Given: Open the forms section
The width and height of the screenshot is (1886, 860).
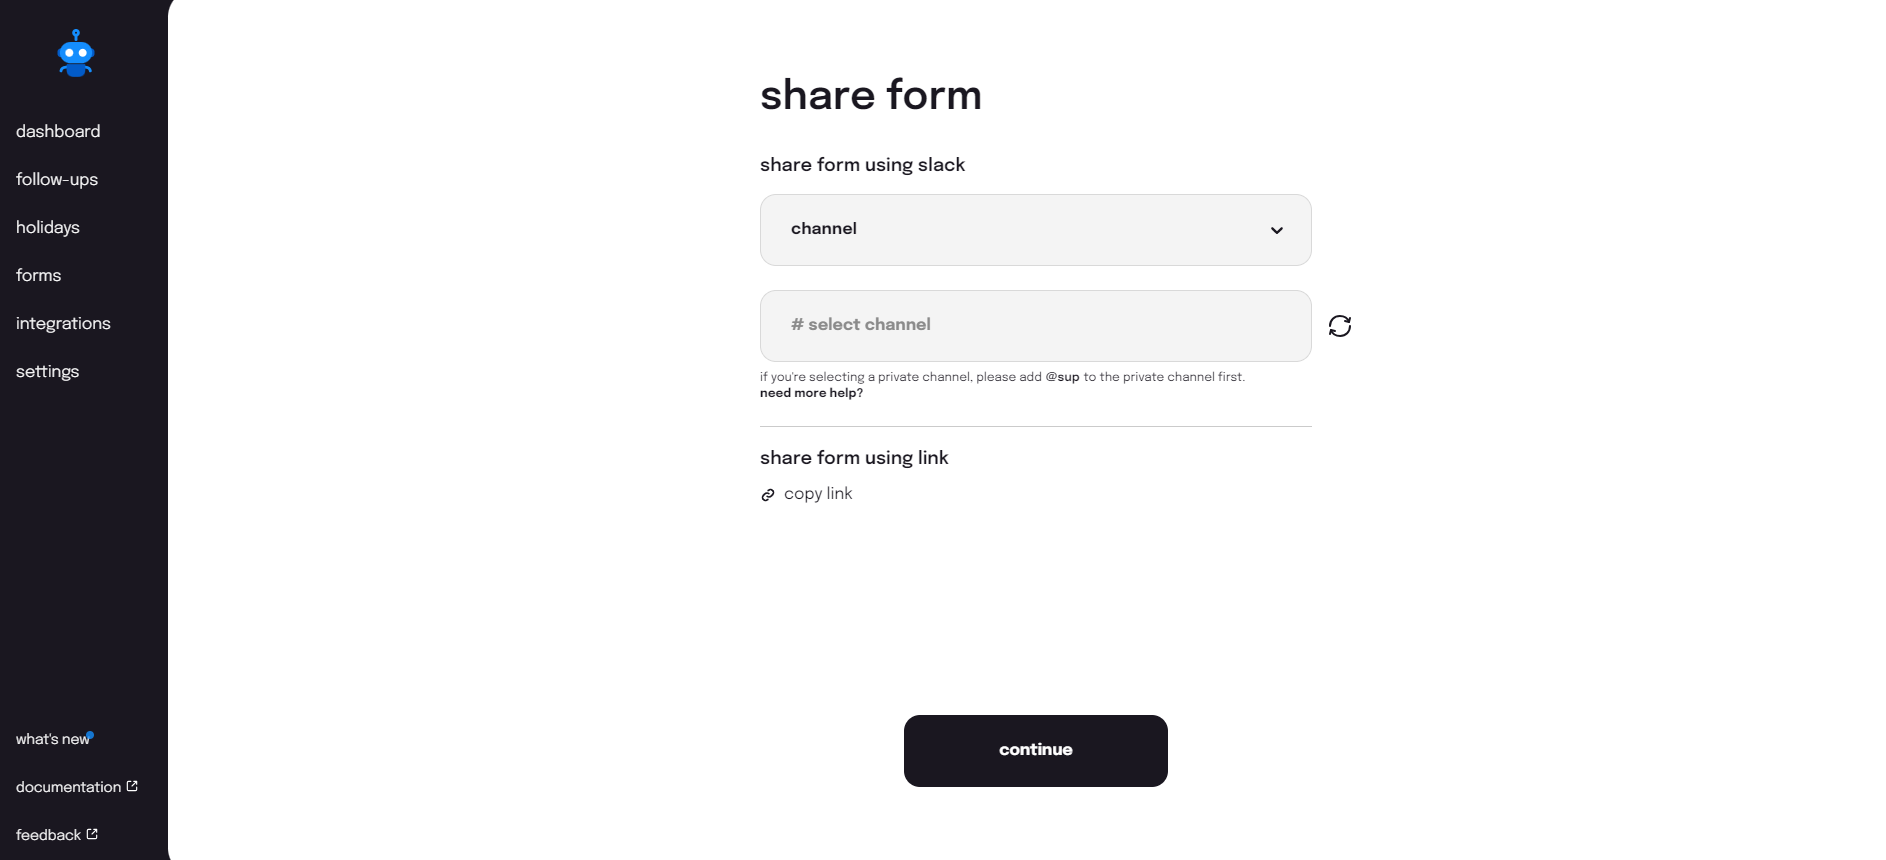Looking at the screenshot, I should pos(39,275).
